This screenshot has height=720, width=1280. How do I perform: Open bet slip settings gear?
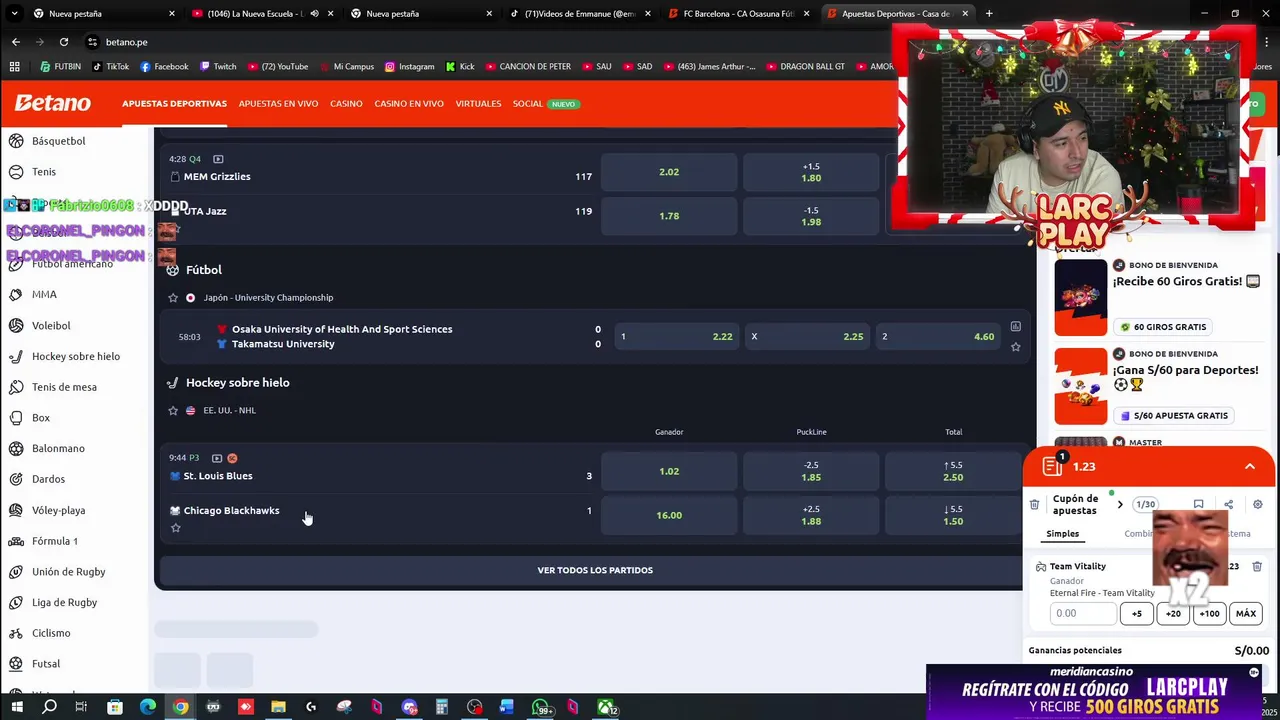[1258, 505]
